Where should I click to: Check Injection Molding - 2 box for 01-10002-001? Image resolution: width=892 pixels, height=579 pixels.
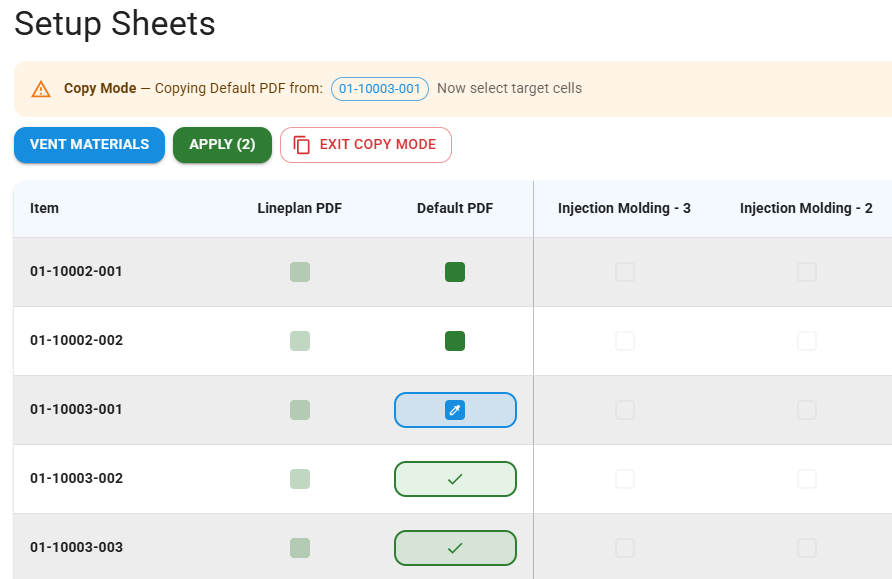pos(807,272)
